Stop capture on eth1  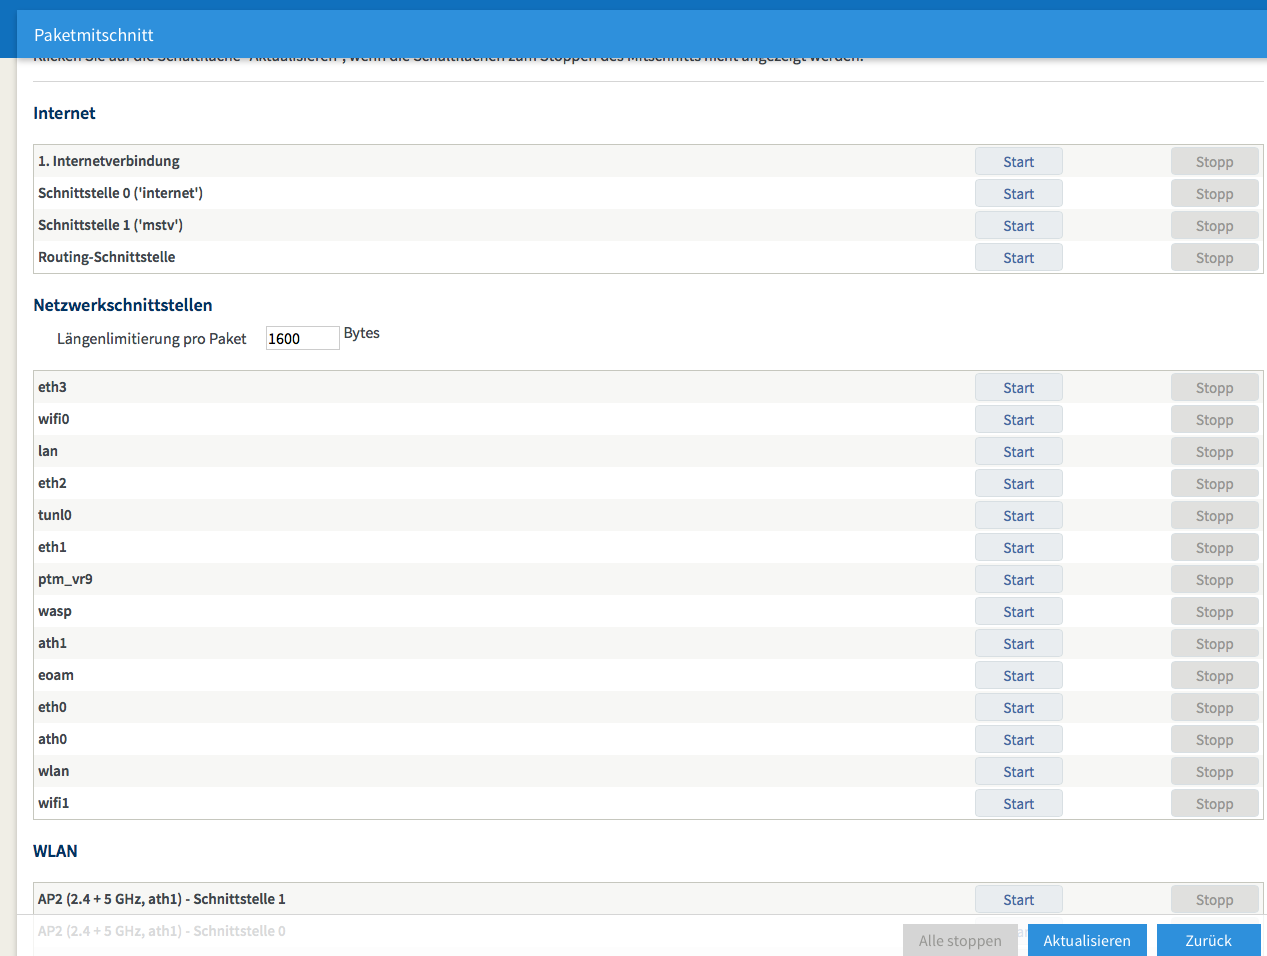1214,548
